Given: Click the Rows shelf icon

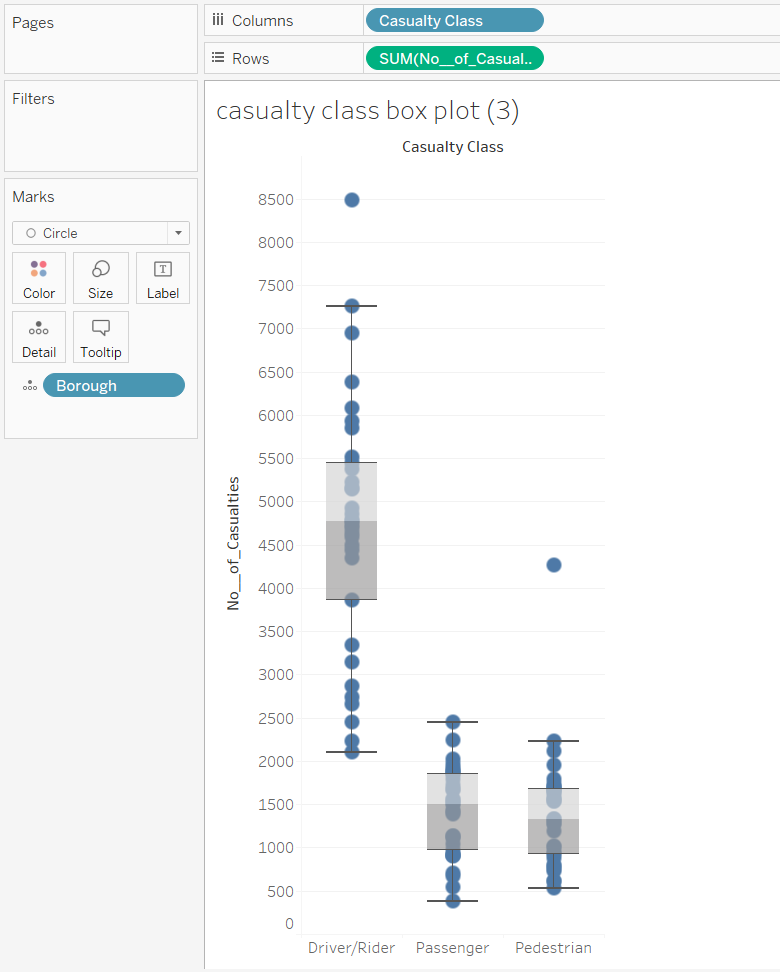Looking at the screenshot, I should (218, 58).
